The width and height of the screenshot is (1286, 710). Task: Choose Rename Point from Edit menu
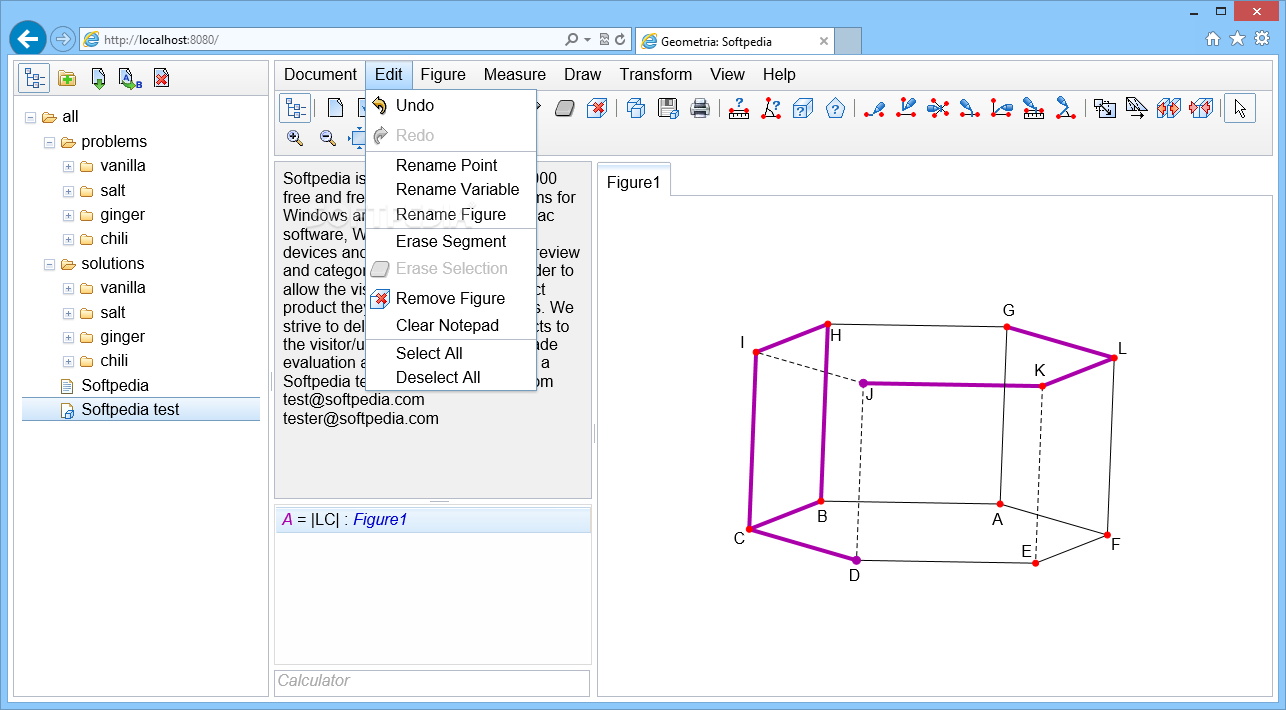click(x=452, y=165)
